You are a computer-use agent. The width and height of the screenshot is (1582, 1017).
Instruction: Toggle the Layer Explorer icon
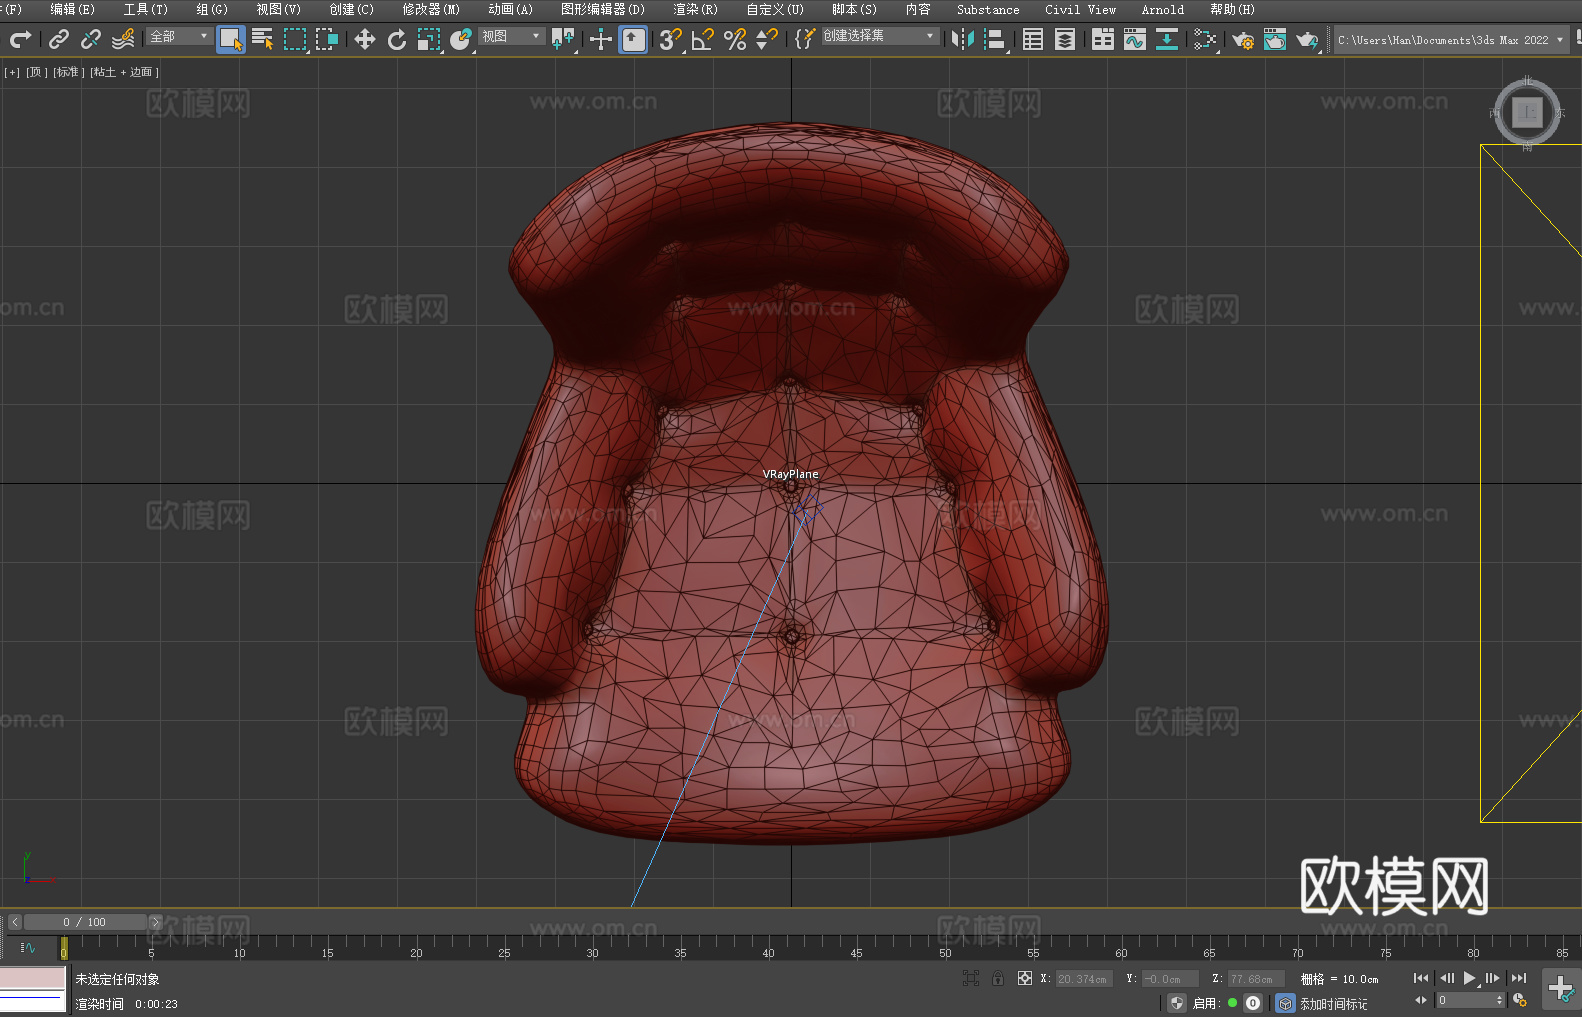(x=1065, y=39)
